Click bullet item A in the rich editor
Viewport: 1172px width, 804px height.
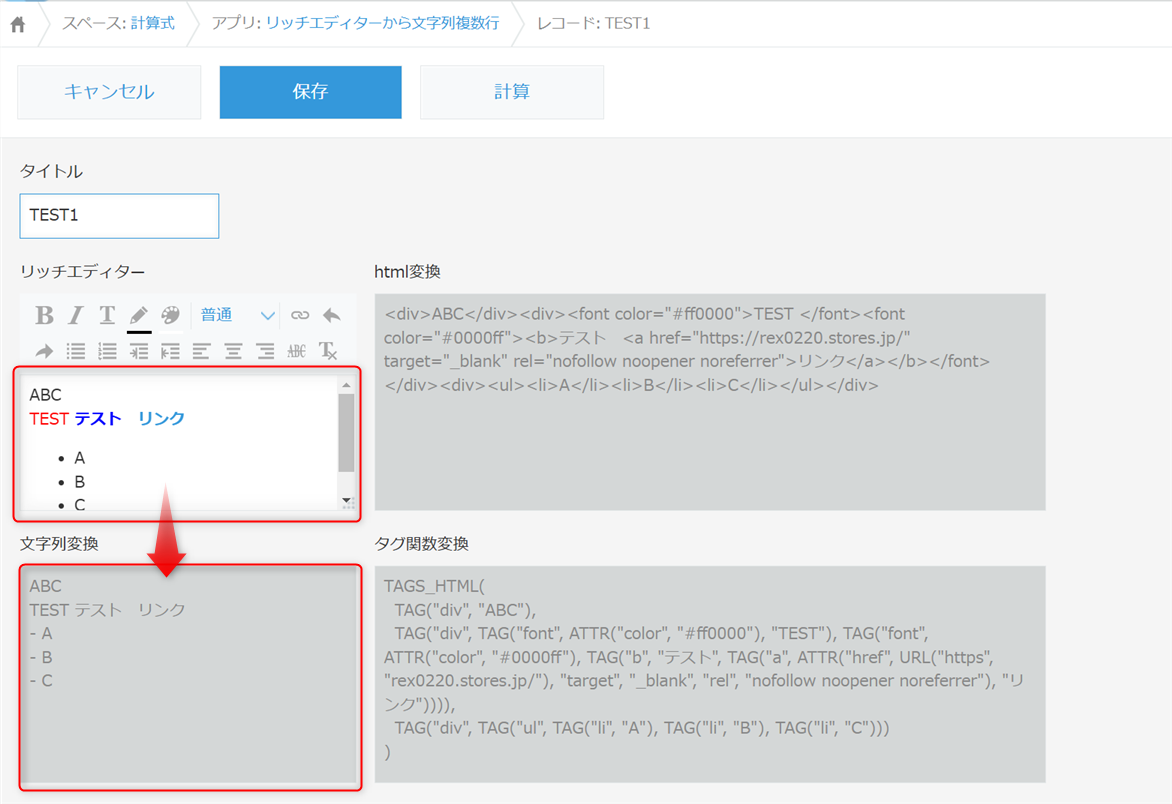point(80,458)
